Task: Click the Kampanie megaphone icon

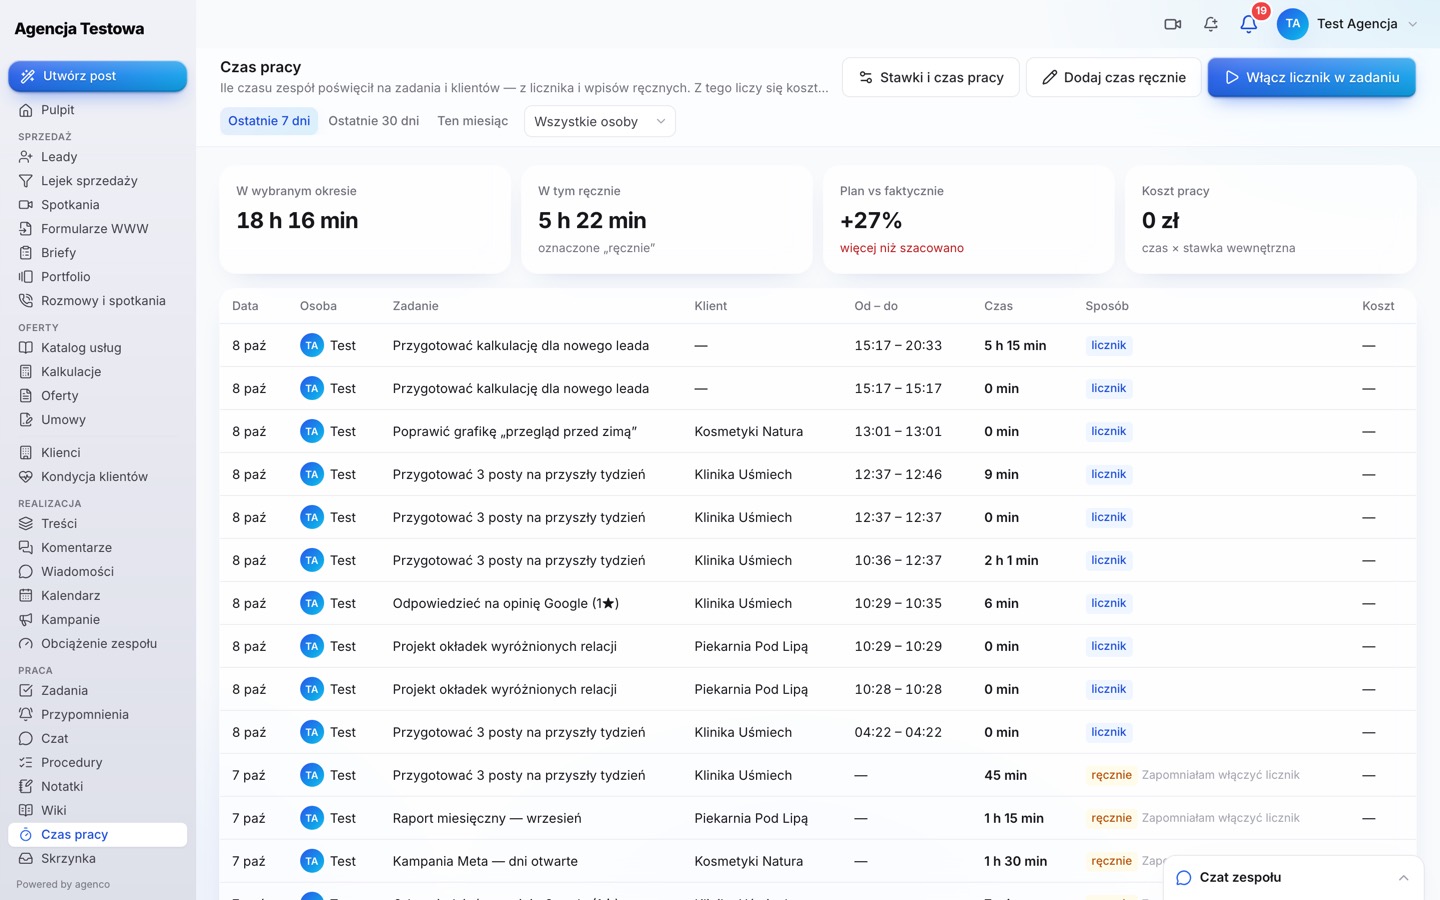Action: (26, 620)
